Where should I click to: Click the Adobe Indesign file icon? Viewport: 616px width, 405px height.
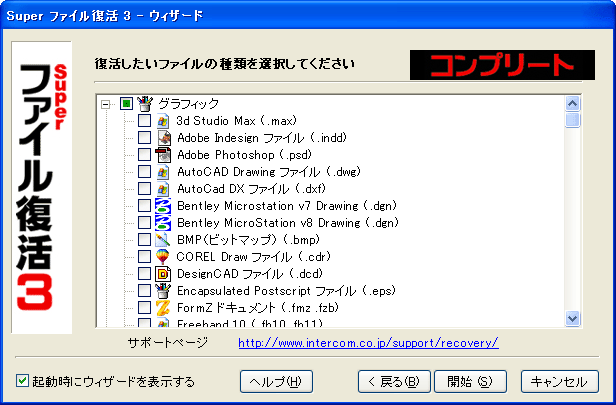pyautogui.click(x=163, y=138)
